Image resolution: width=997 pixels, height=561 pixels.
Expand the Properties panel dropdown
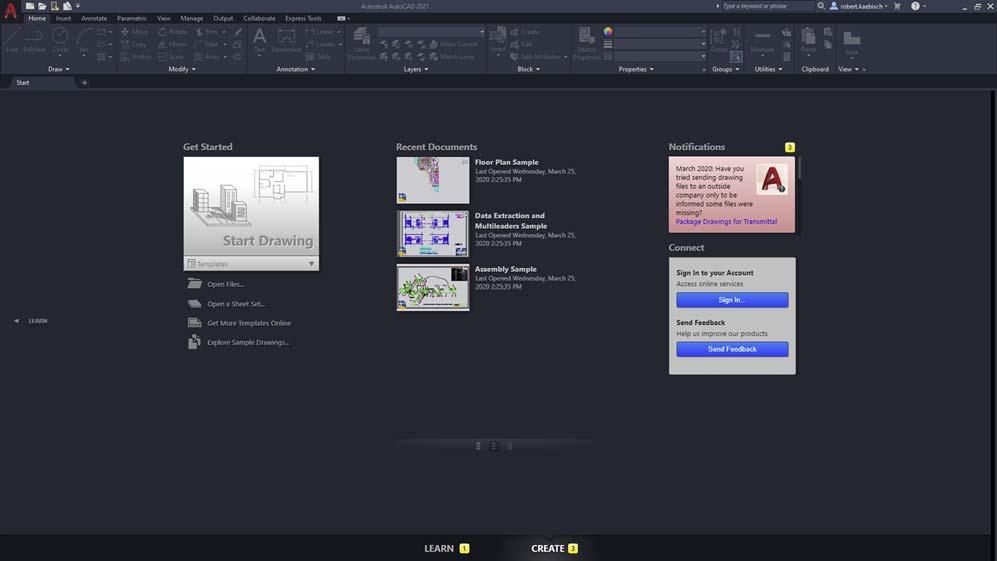point(636,69)
